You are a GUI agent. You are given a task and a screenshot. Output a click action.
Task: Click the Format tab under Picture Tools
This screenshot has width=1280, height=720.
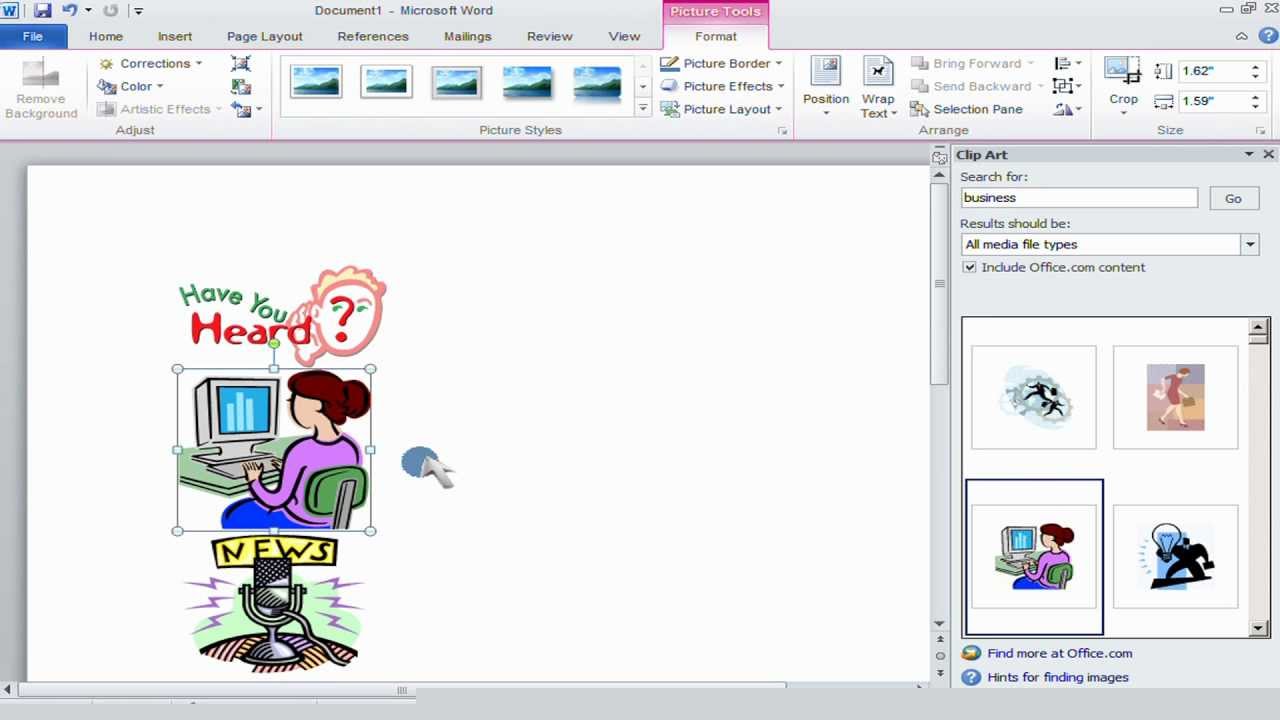click(x=716, y=36)
